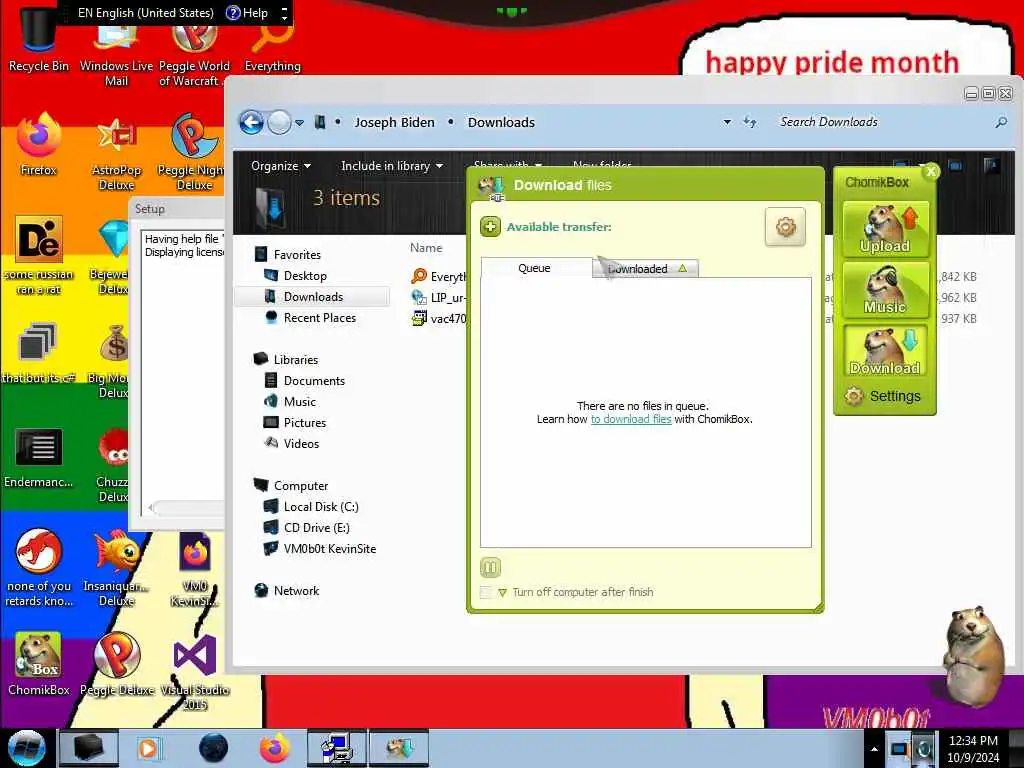Click Everything desktop shortcut
This screenshot has height=768, width=1024.
click(x=272, y=49)
